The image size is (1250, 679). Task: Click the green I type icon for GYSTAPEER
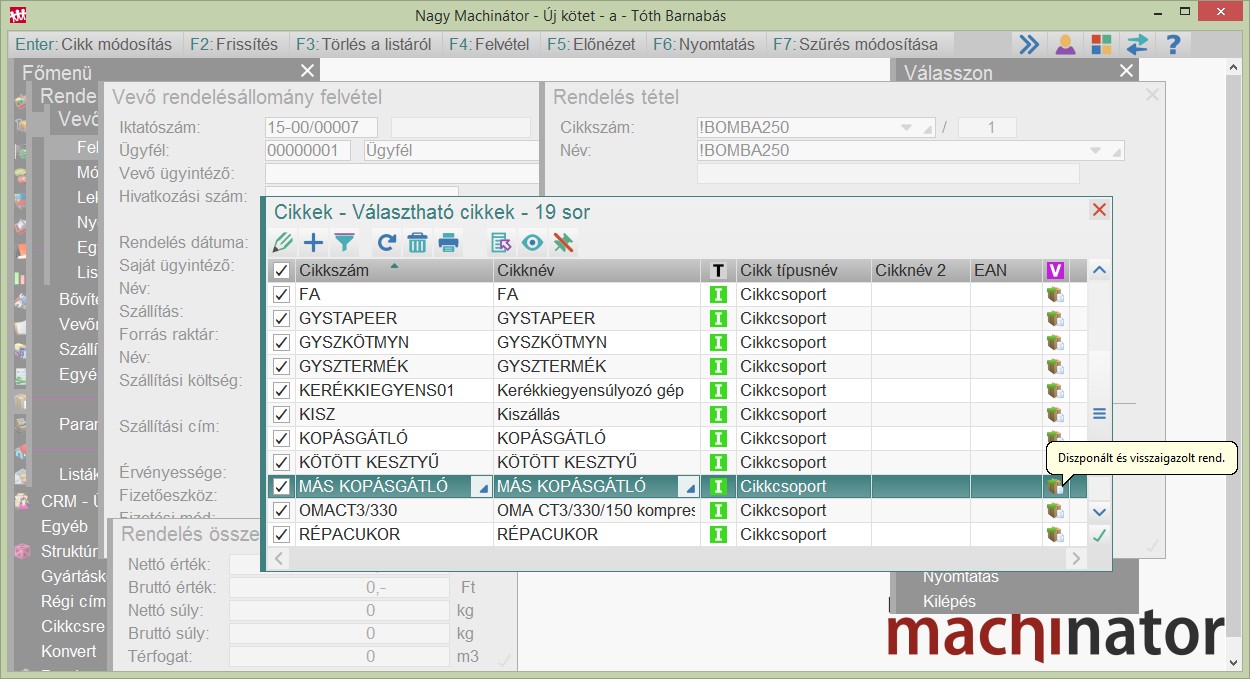[x=717, y=318]
